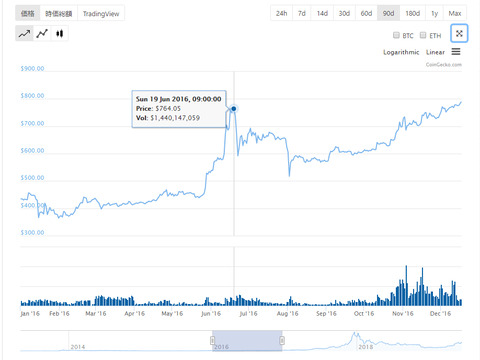Click the 2014 label in the navigator
The width and height of the screenshot is (480, 360).
pyautogui.click(x=78, y=347)
